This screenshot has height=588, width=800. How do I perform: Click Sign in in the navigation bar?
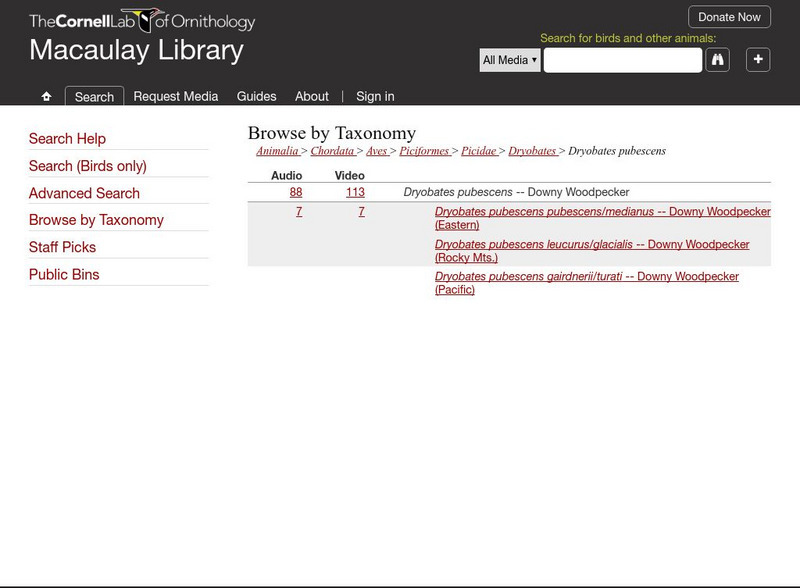(x=375, y=96)
